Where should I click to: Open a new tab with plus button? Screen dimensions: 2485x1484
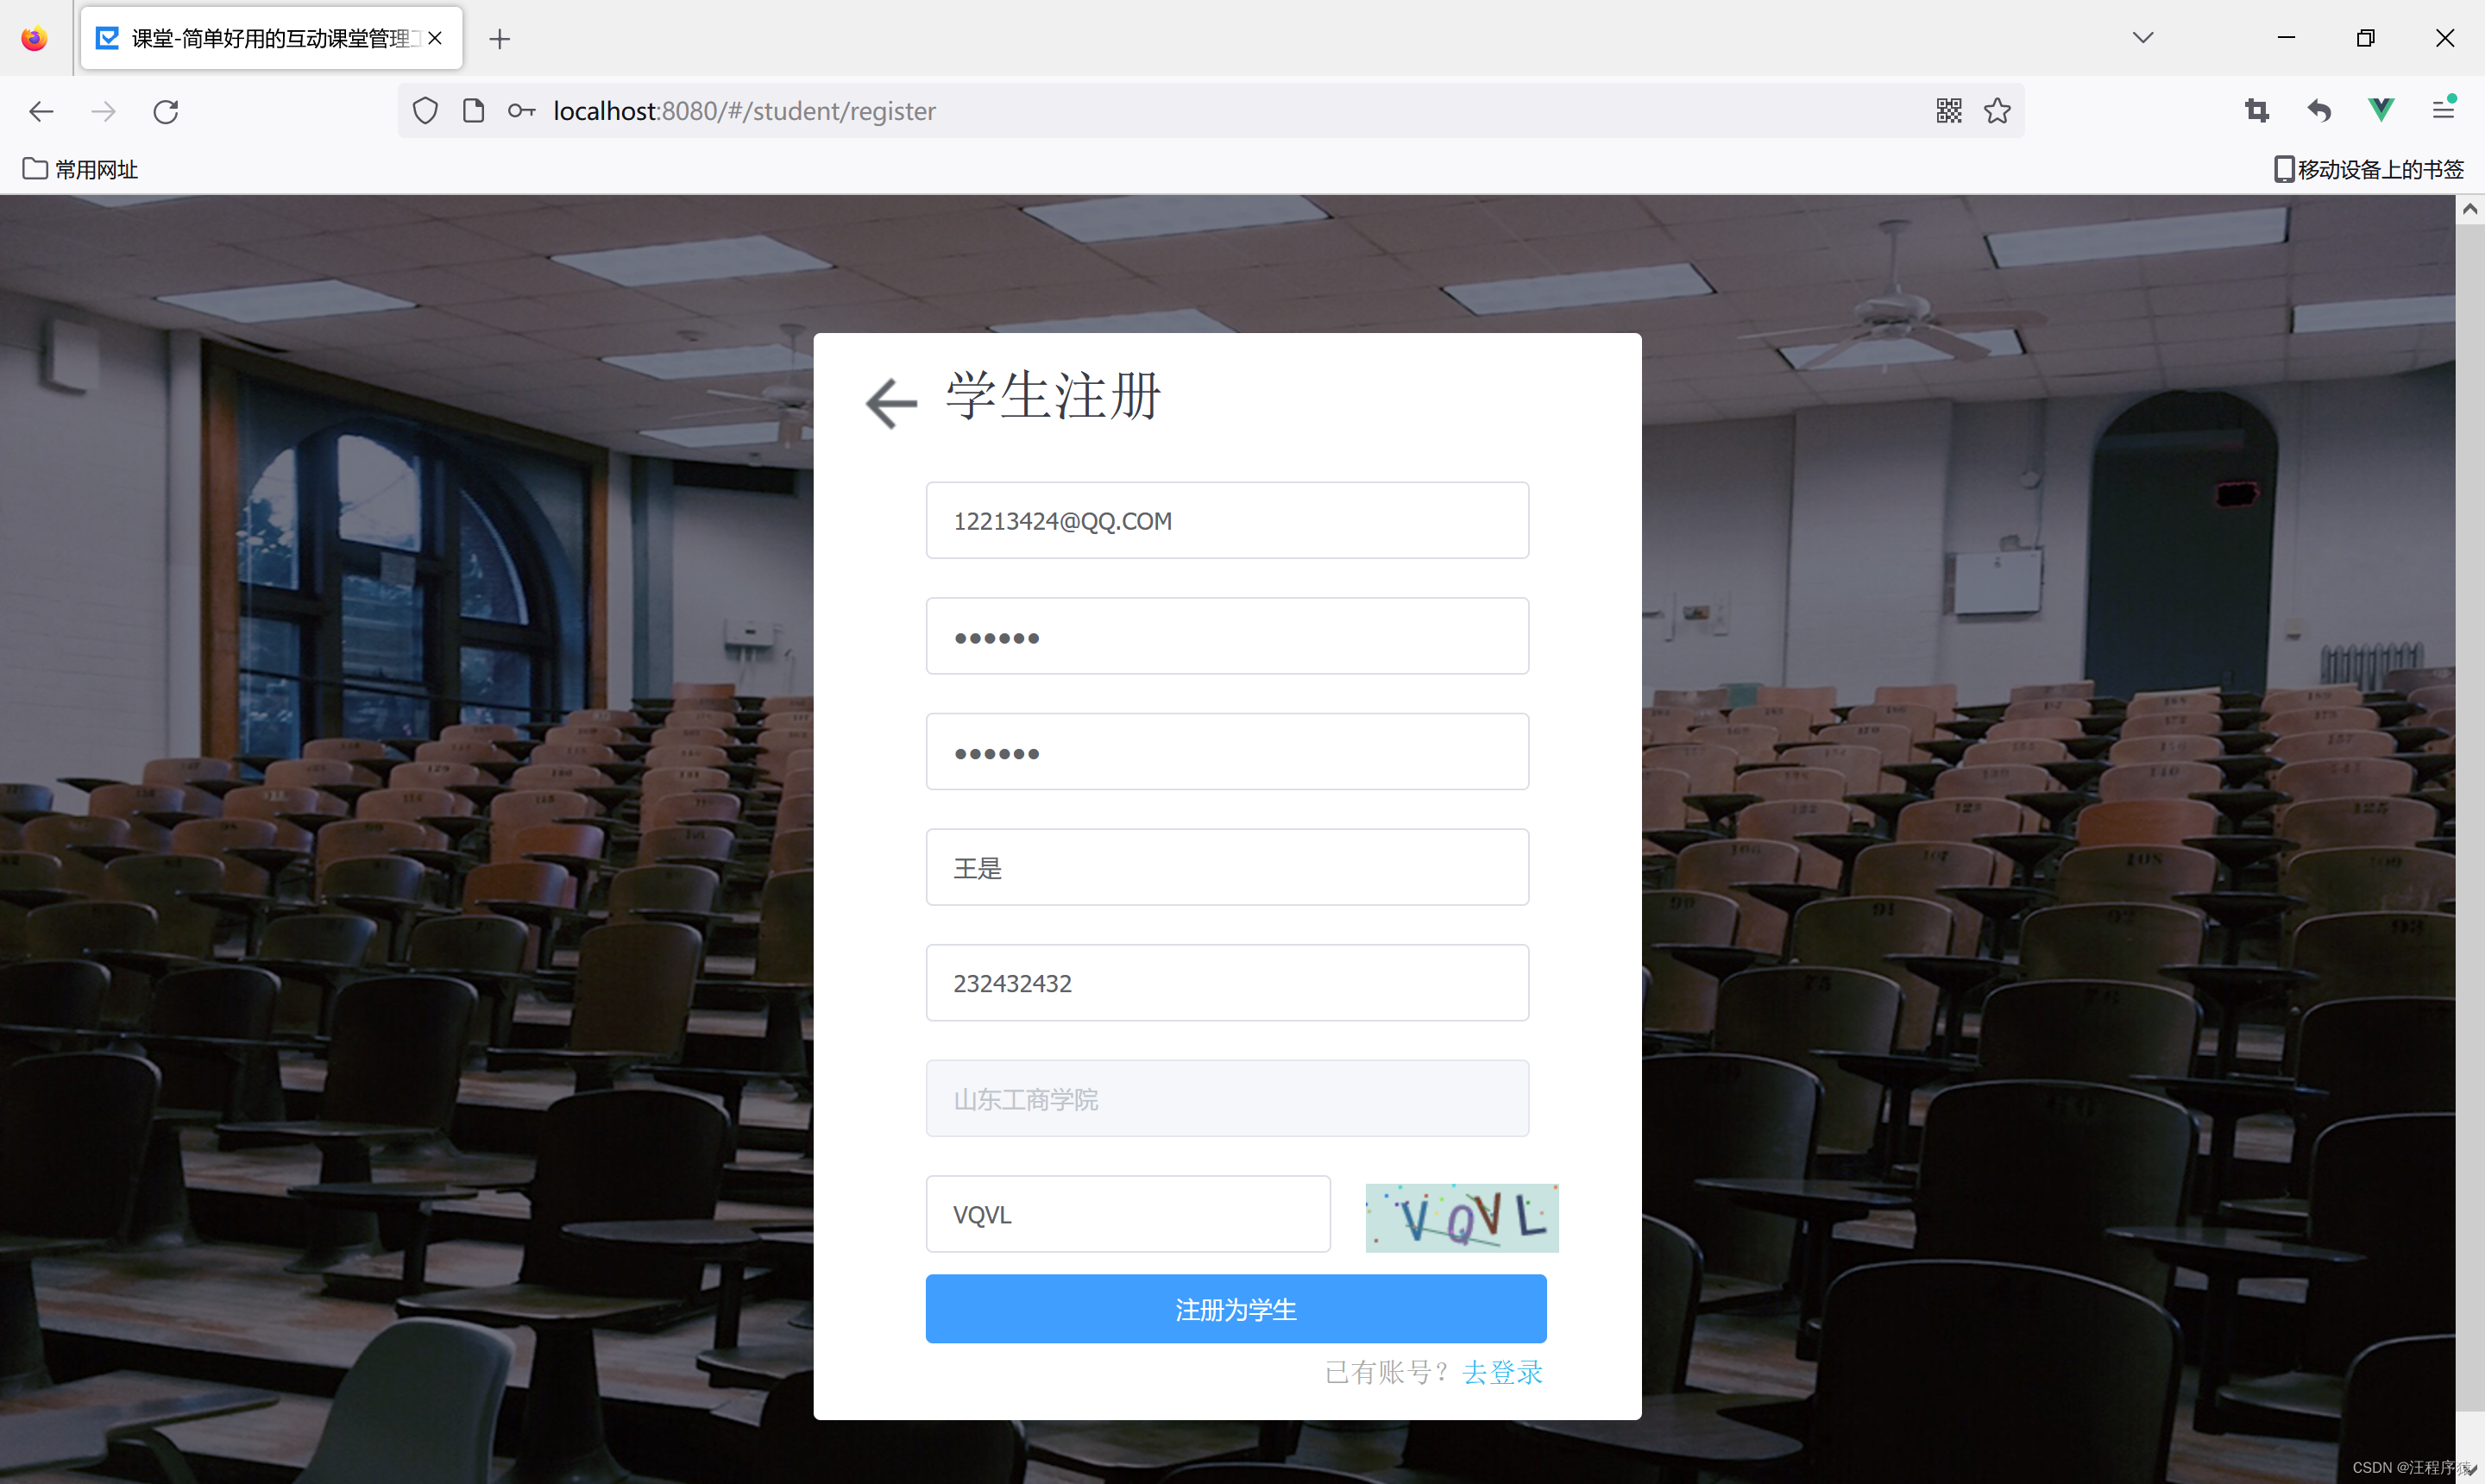pos(500,39)
